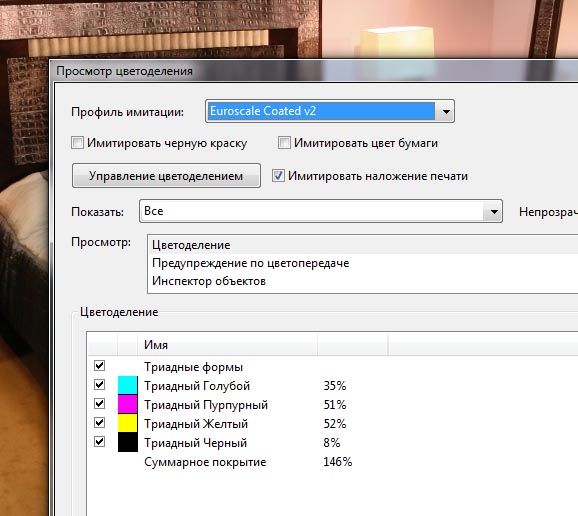Select the Триадные формы row label
The image size is (578, 516).
(x=193, y=367)
